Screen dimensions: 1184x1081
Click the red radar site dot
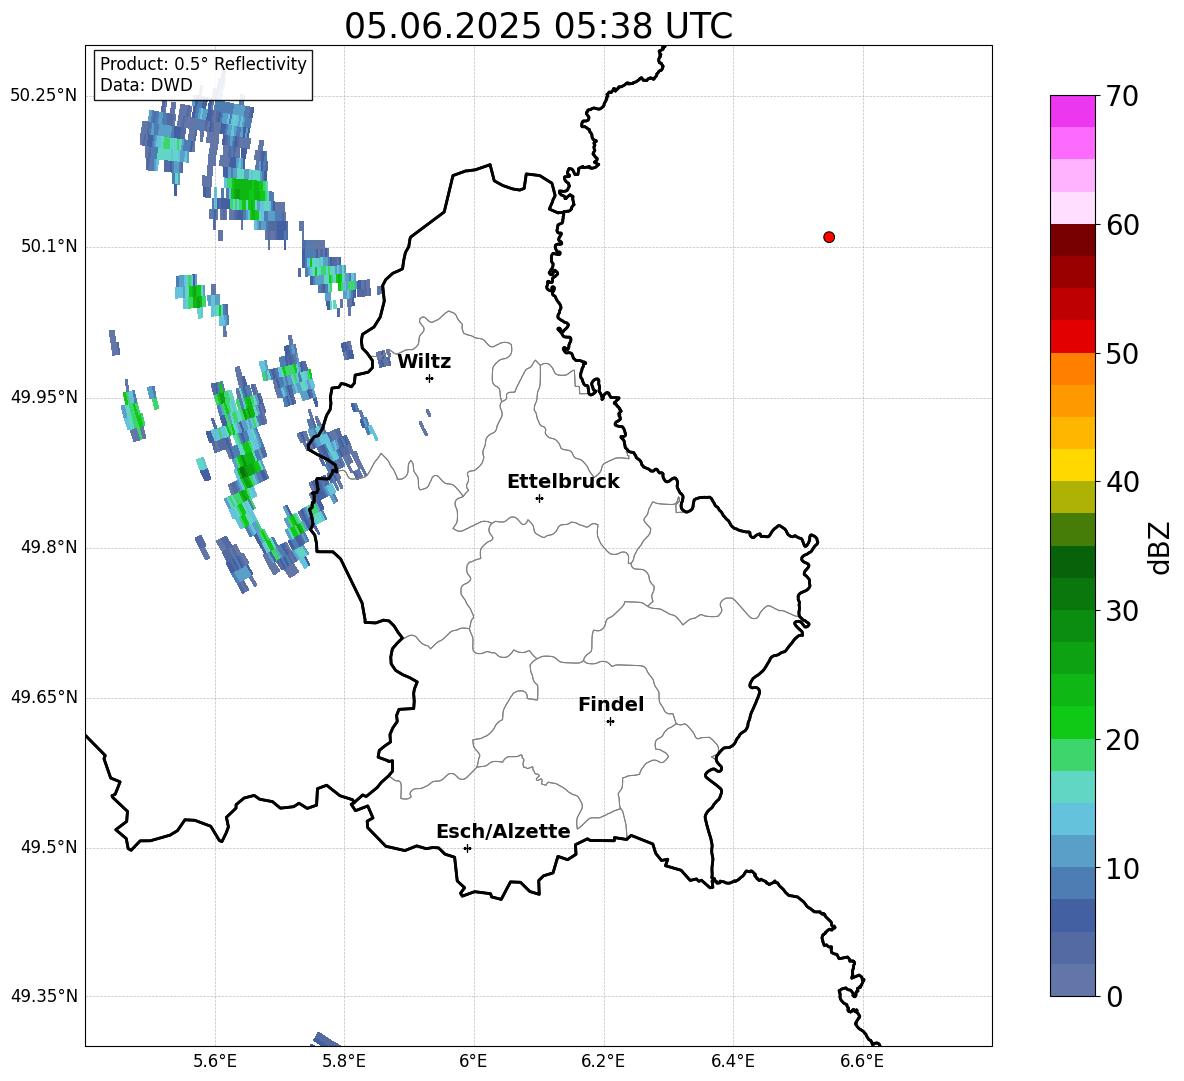pos(829,237)
